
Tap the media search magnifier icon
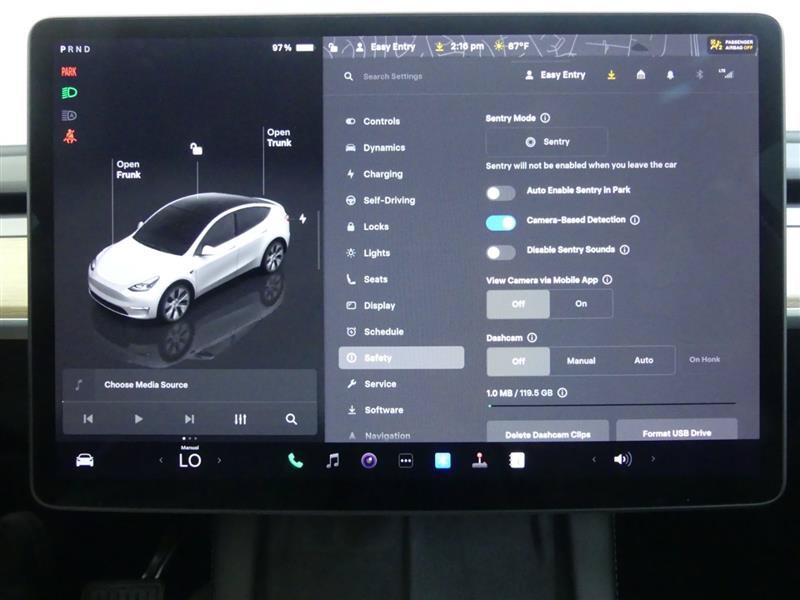point(291,419)
